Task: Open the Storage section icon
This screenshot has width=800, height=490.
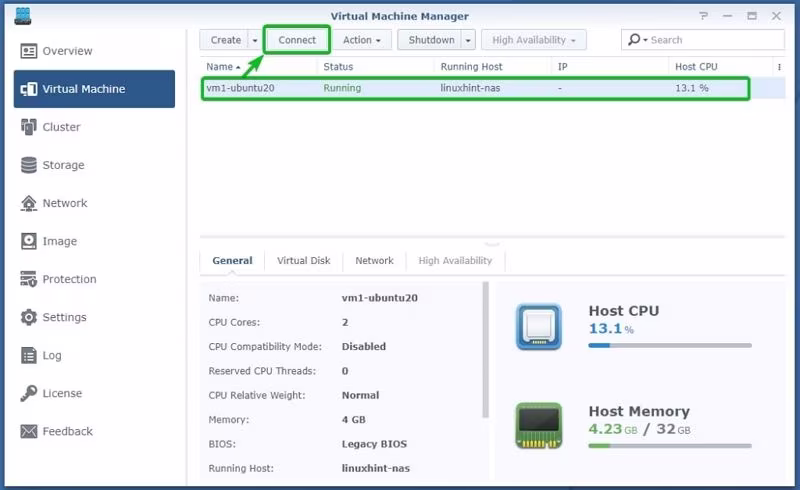Action: [29, 165]
